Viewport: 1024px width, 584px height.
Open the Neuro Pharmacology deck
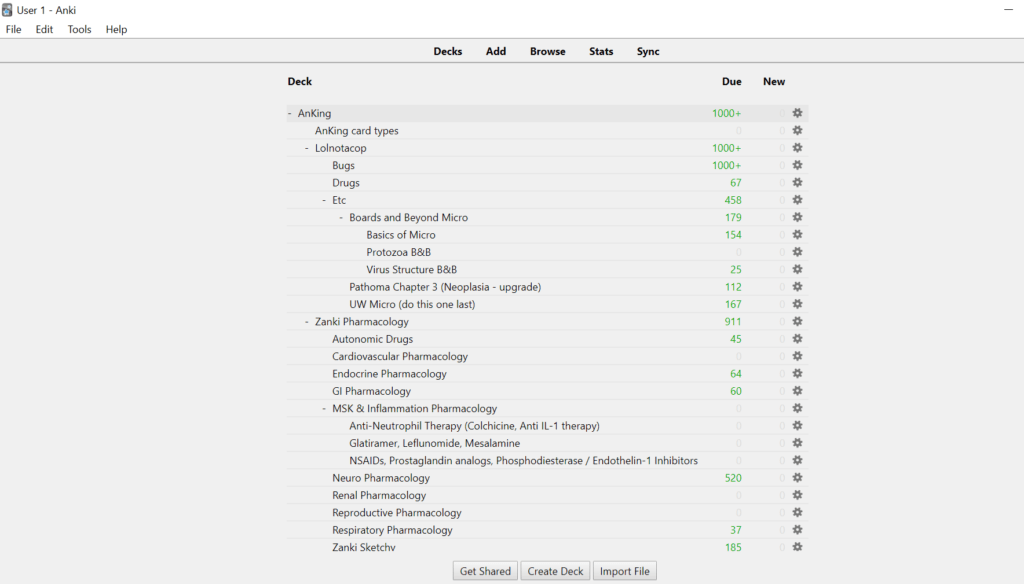click(381, 478)
